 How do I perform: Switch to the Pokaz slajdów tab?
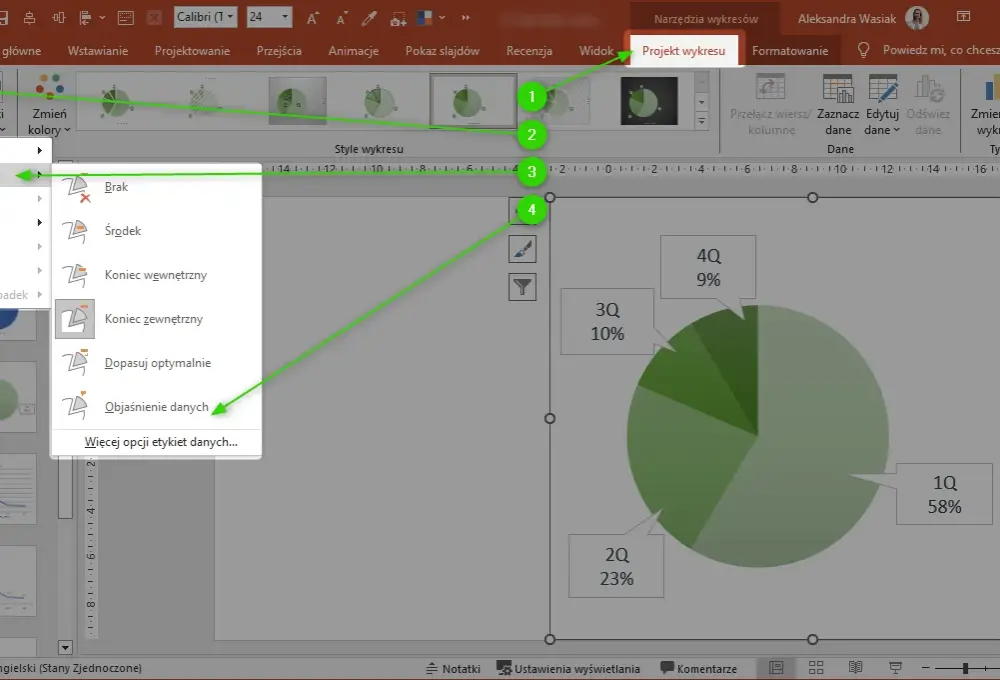click(x=442, y=50)
